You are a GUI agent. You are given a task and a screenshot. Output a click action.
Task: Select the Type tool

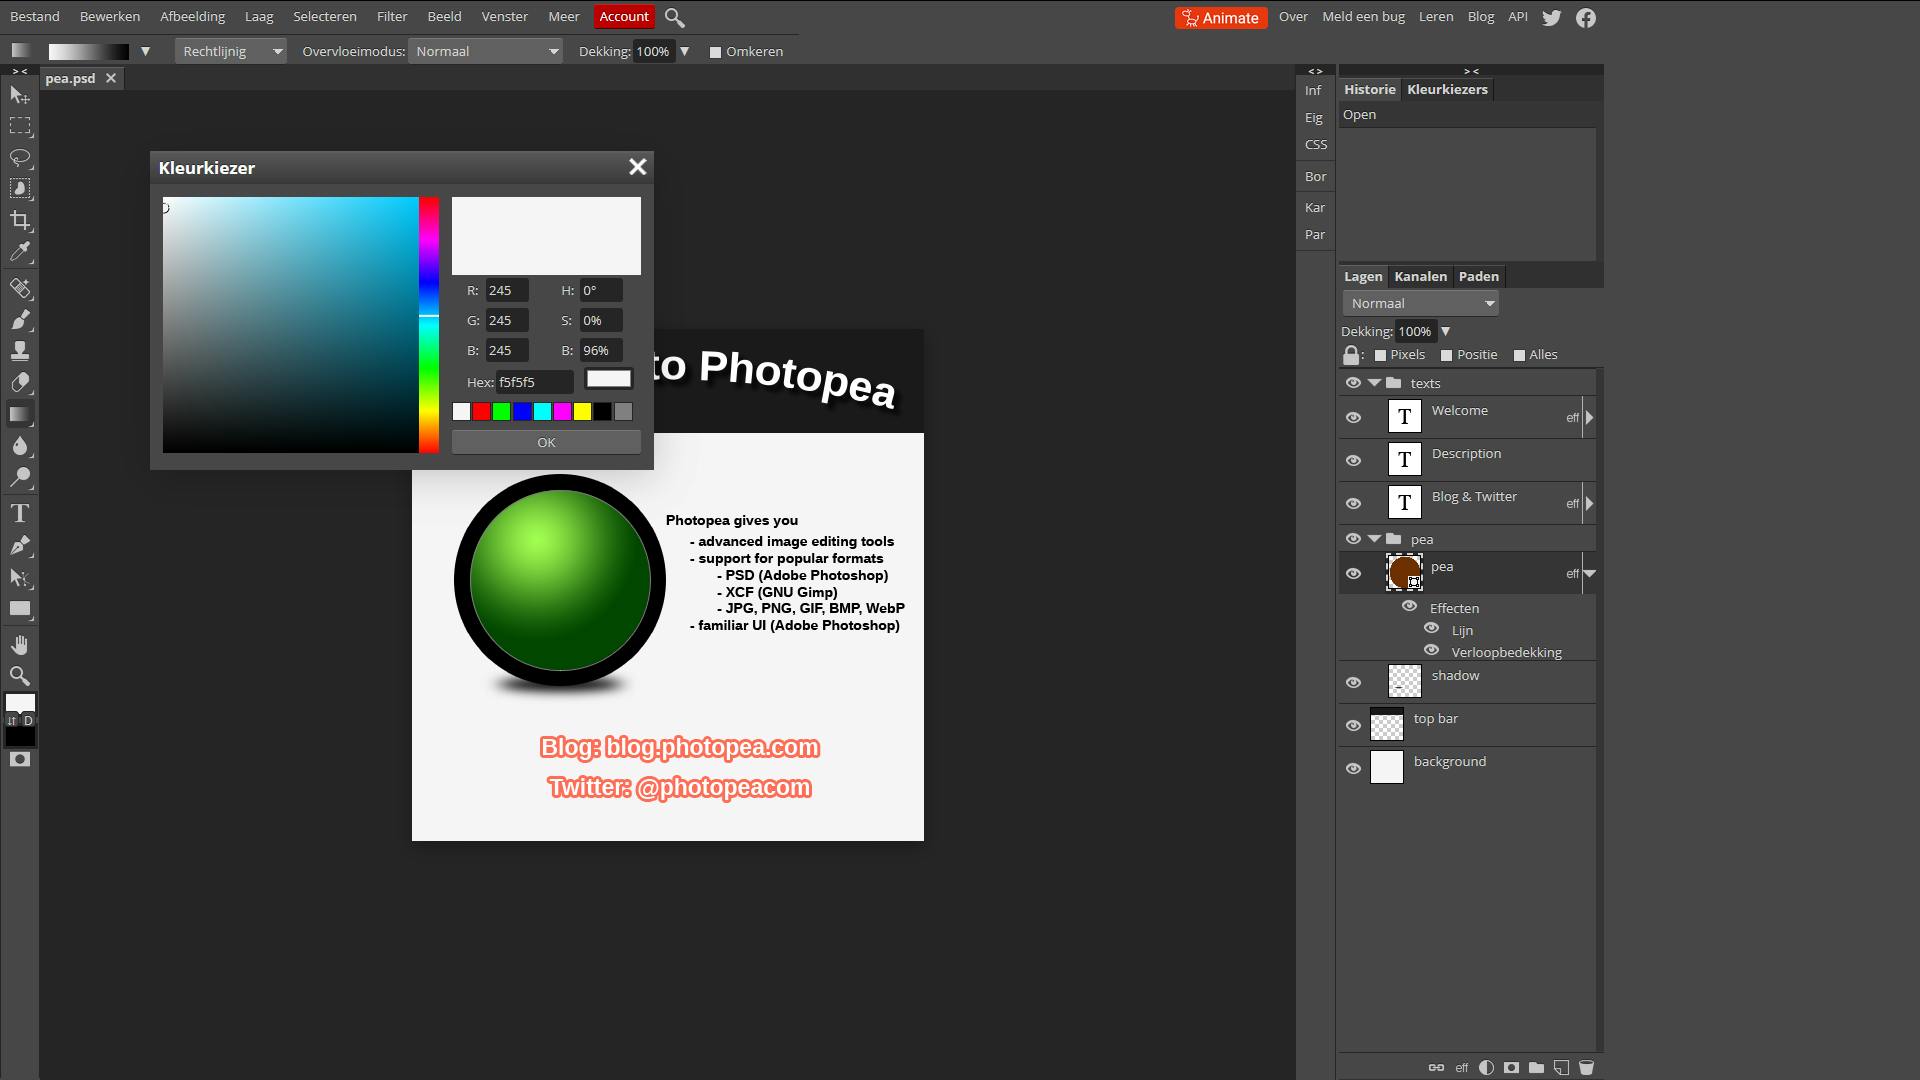tap(20, 514)
